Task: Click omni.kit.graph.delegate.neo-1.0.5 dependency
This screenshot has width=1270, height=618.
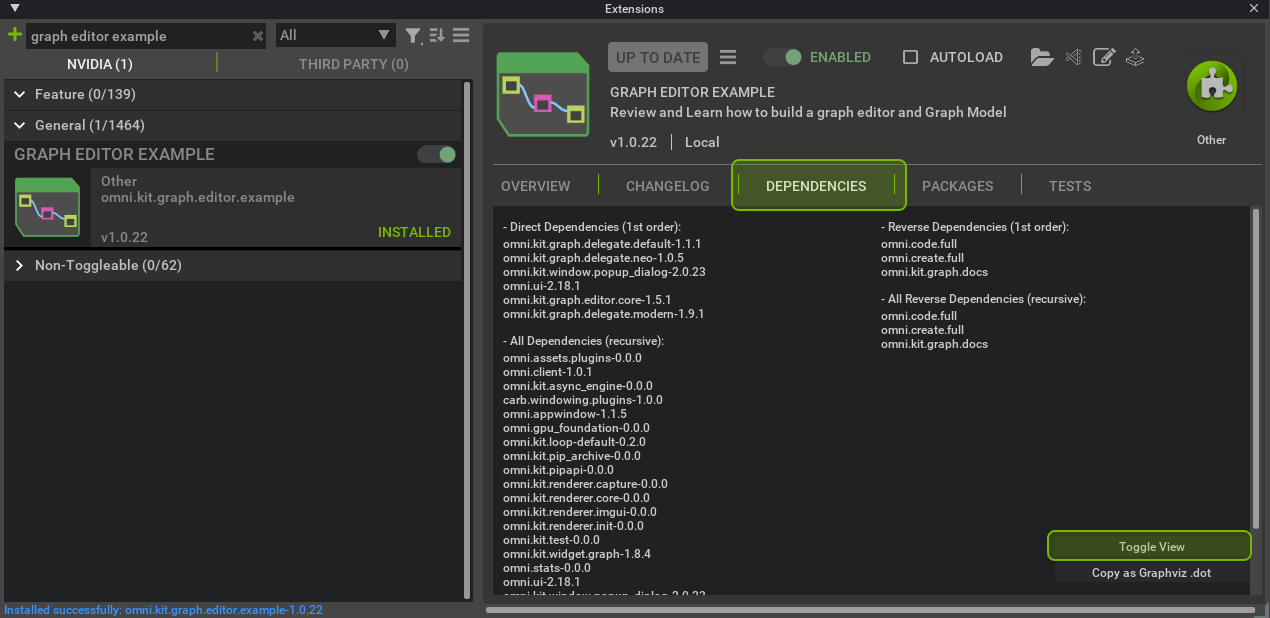Action: point(593,258)
